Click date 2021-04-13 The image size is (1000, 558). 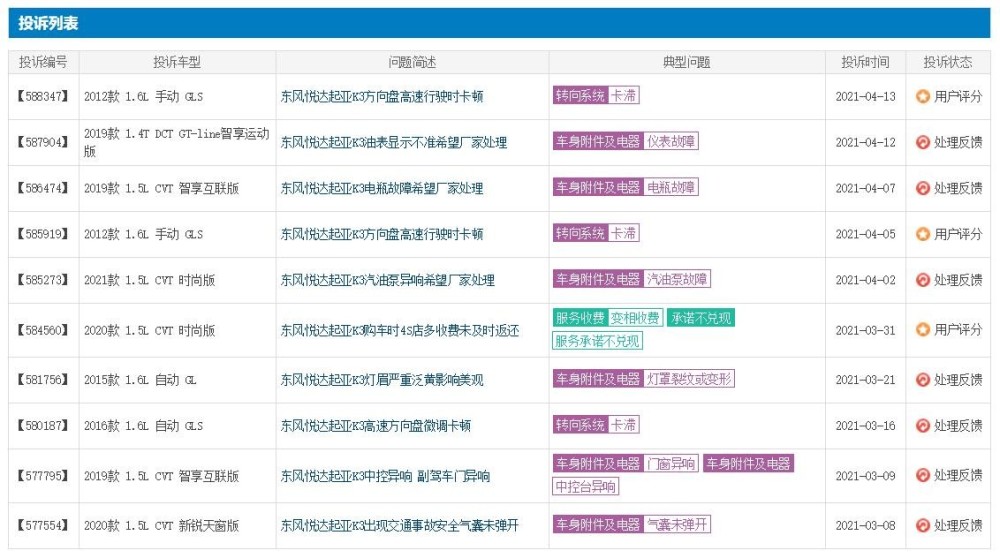point(865,96)
